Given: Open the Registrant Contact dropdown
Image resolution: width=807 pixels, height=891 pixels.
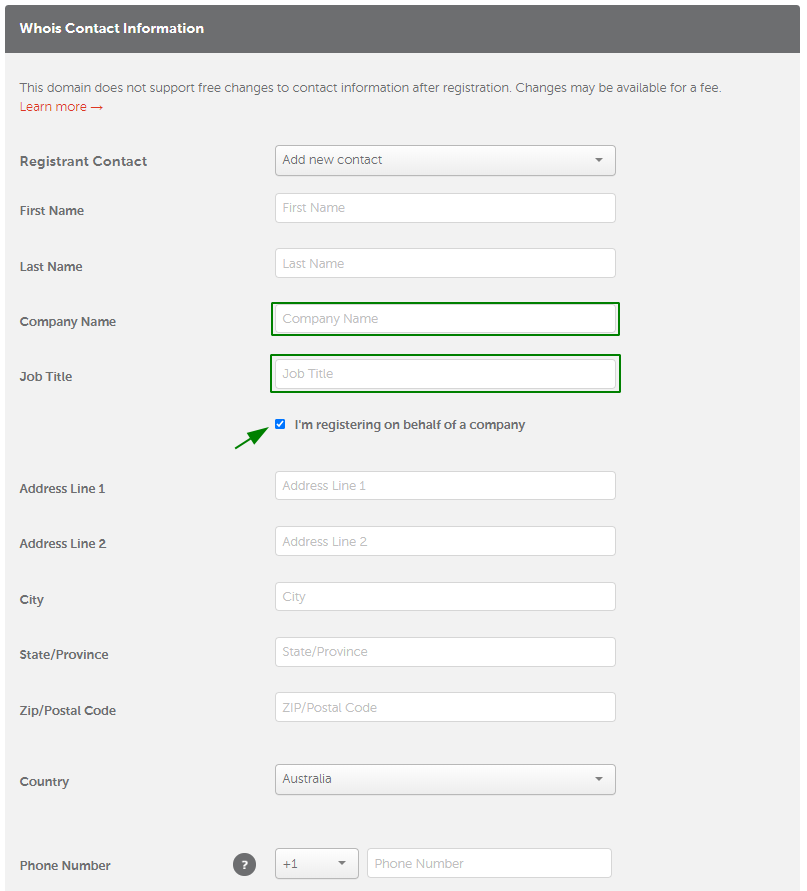Looking at the screenshot, I should [445, 160].
